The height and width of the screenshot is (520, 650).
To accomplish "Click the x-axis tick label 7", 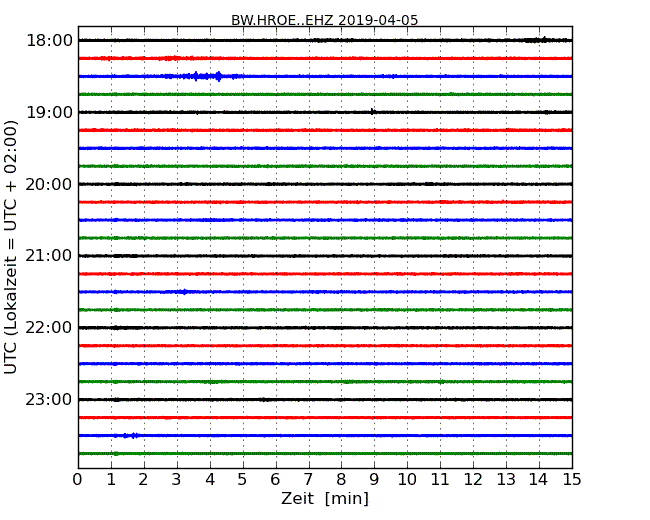I will click(x=308, y=480).
